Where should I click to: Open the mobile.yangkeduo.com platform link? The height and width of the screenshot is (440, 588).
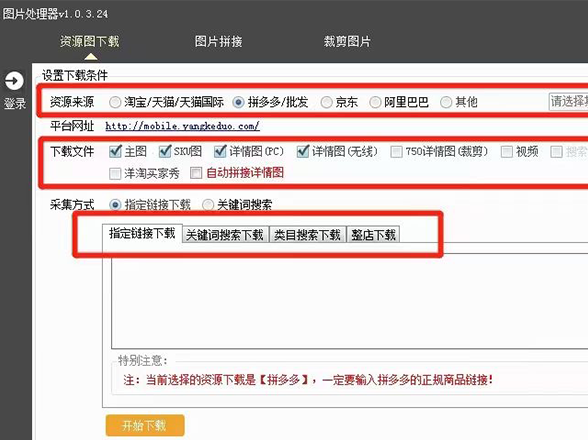(x=182, y=126)
